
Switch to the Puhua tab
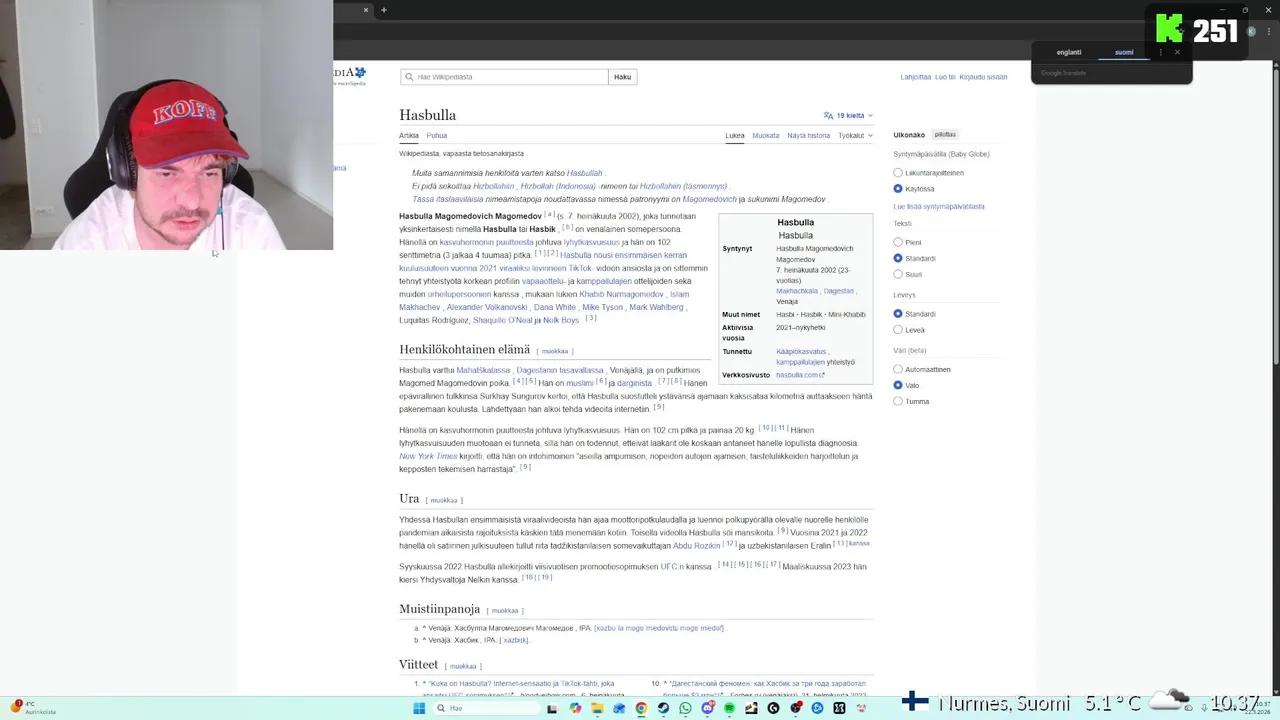437,135
